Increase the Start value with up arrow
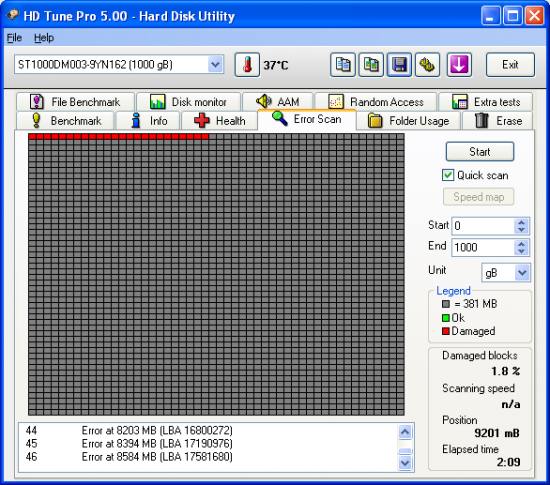 click(x=521, y=222)
